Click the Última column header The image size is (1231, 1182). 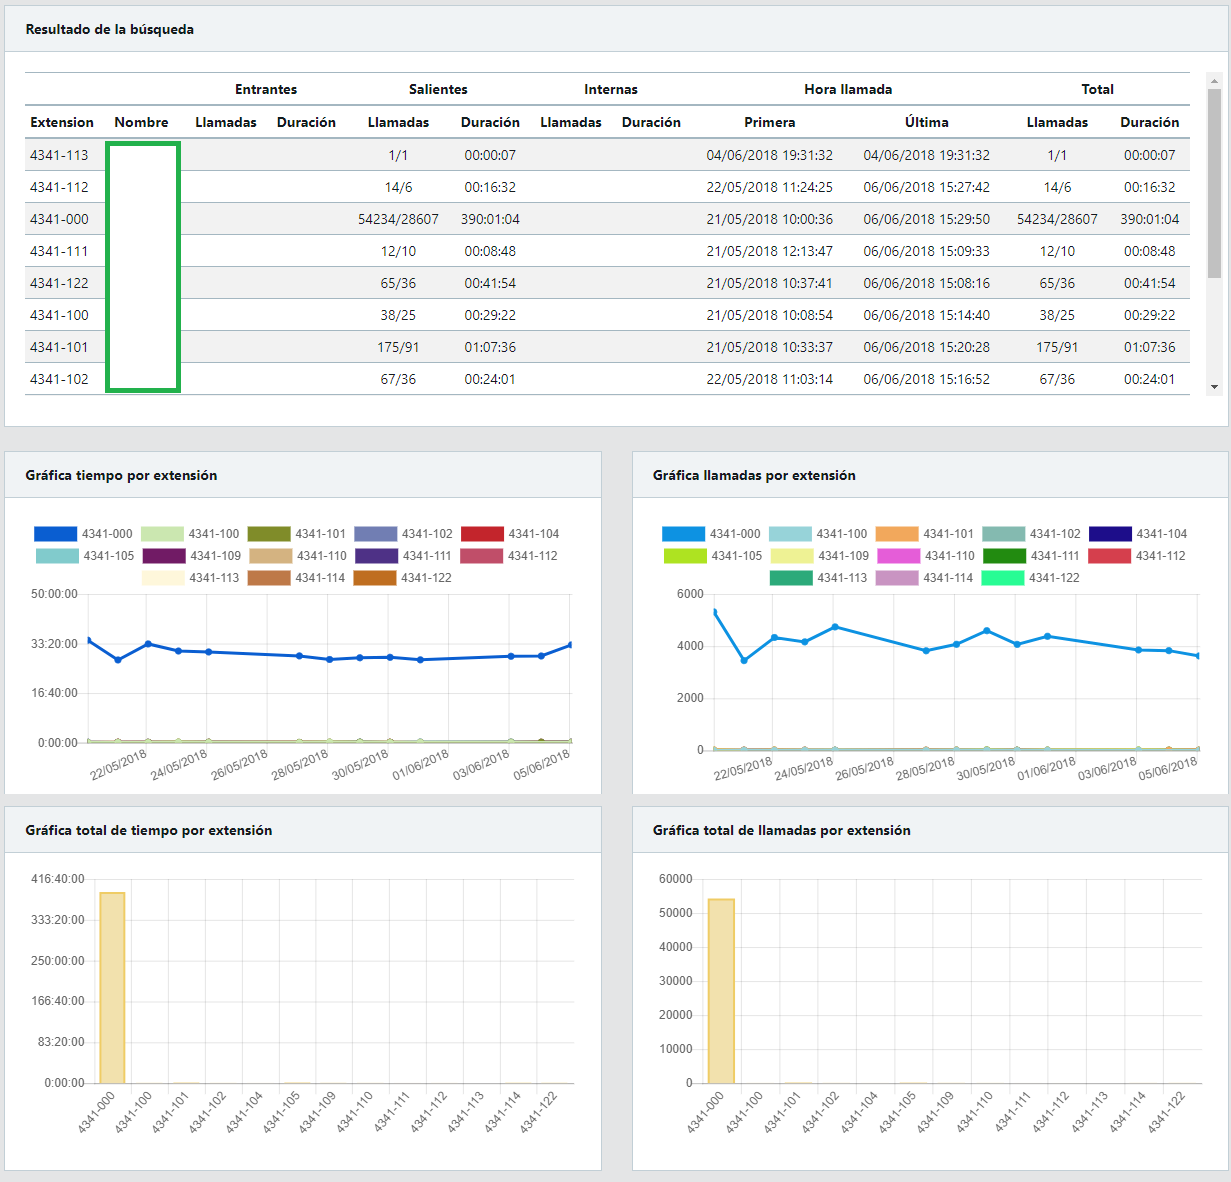pyautogui.click(x=926, y=122)
